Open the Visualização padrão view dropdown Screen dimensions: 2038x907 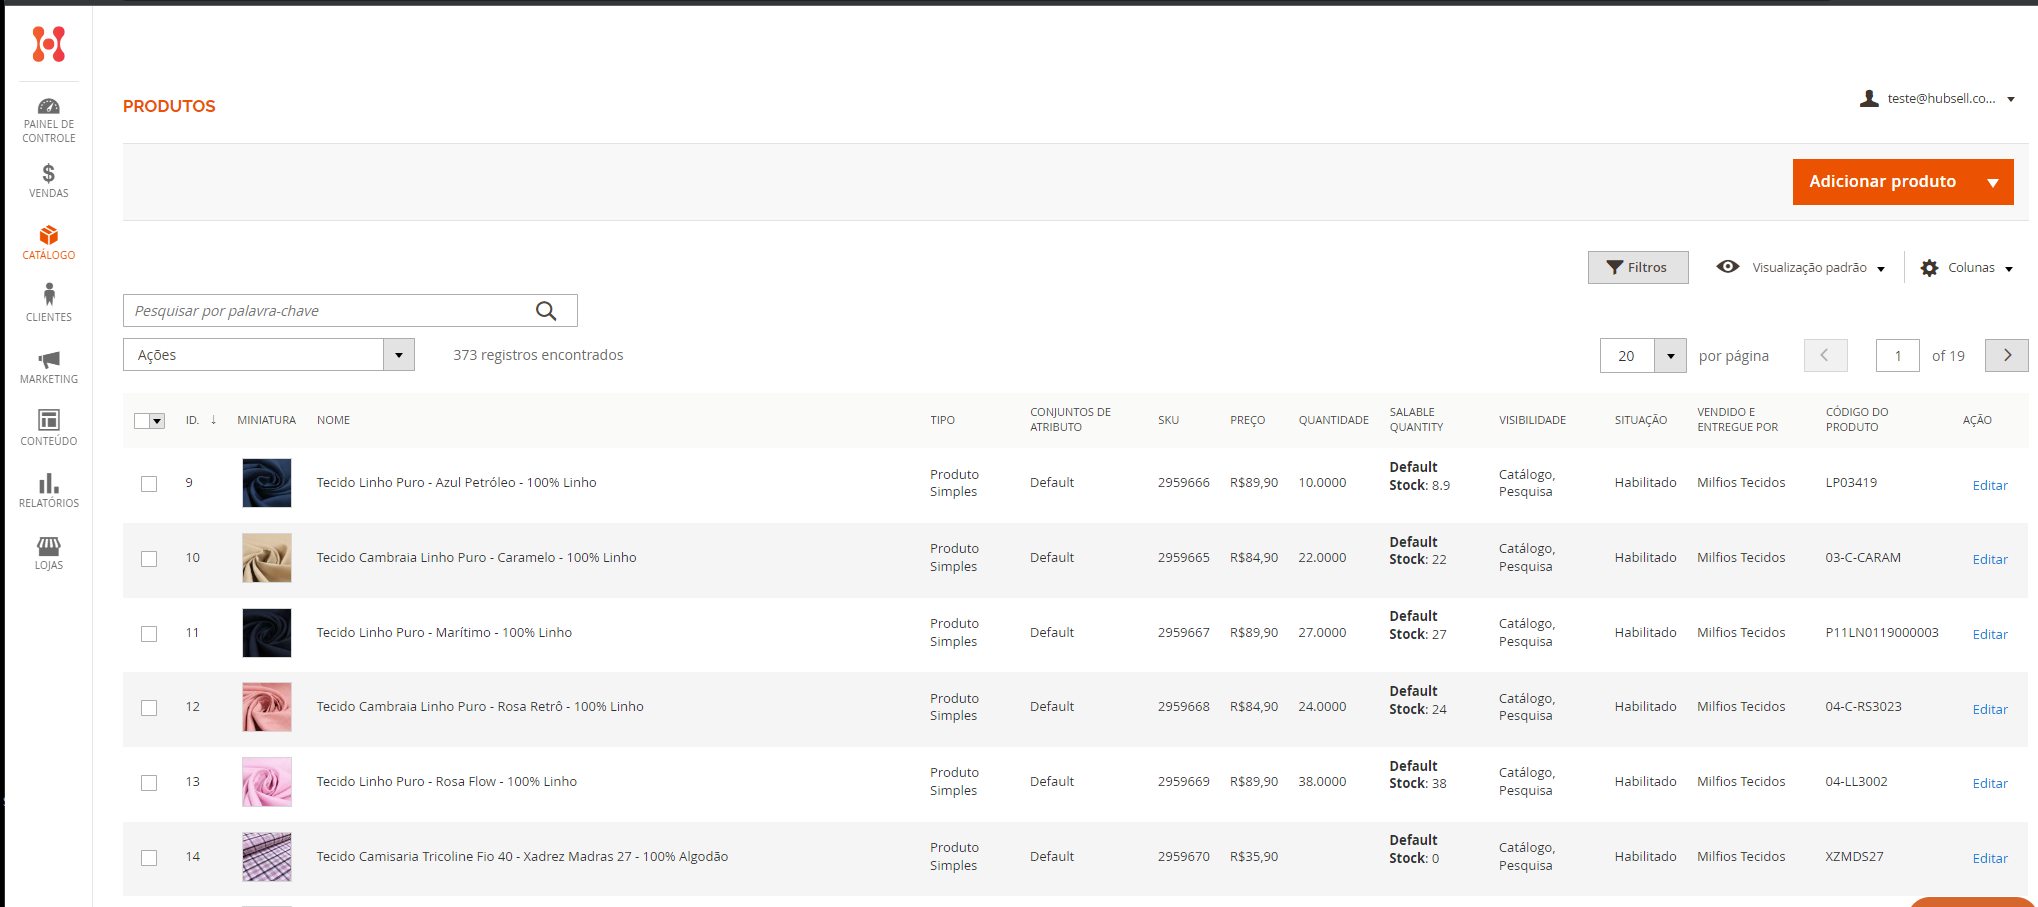coord(1801,268)
